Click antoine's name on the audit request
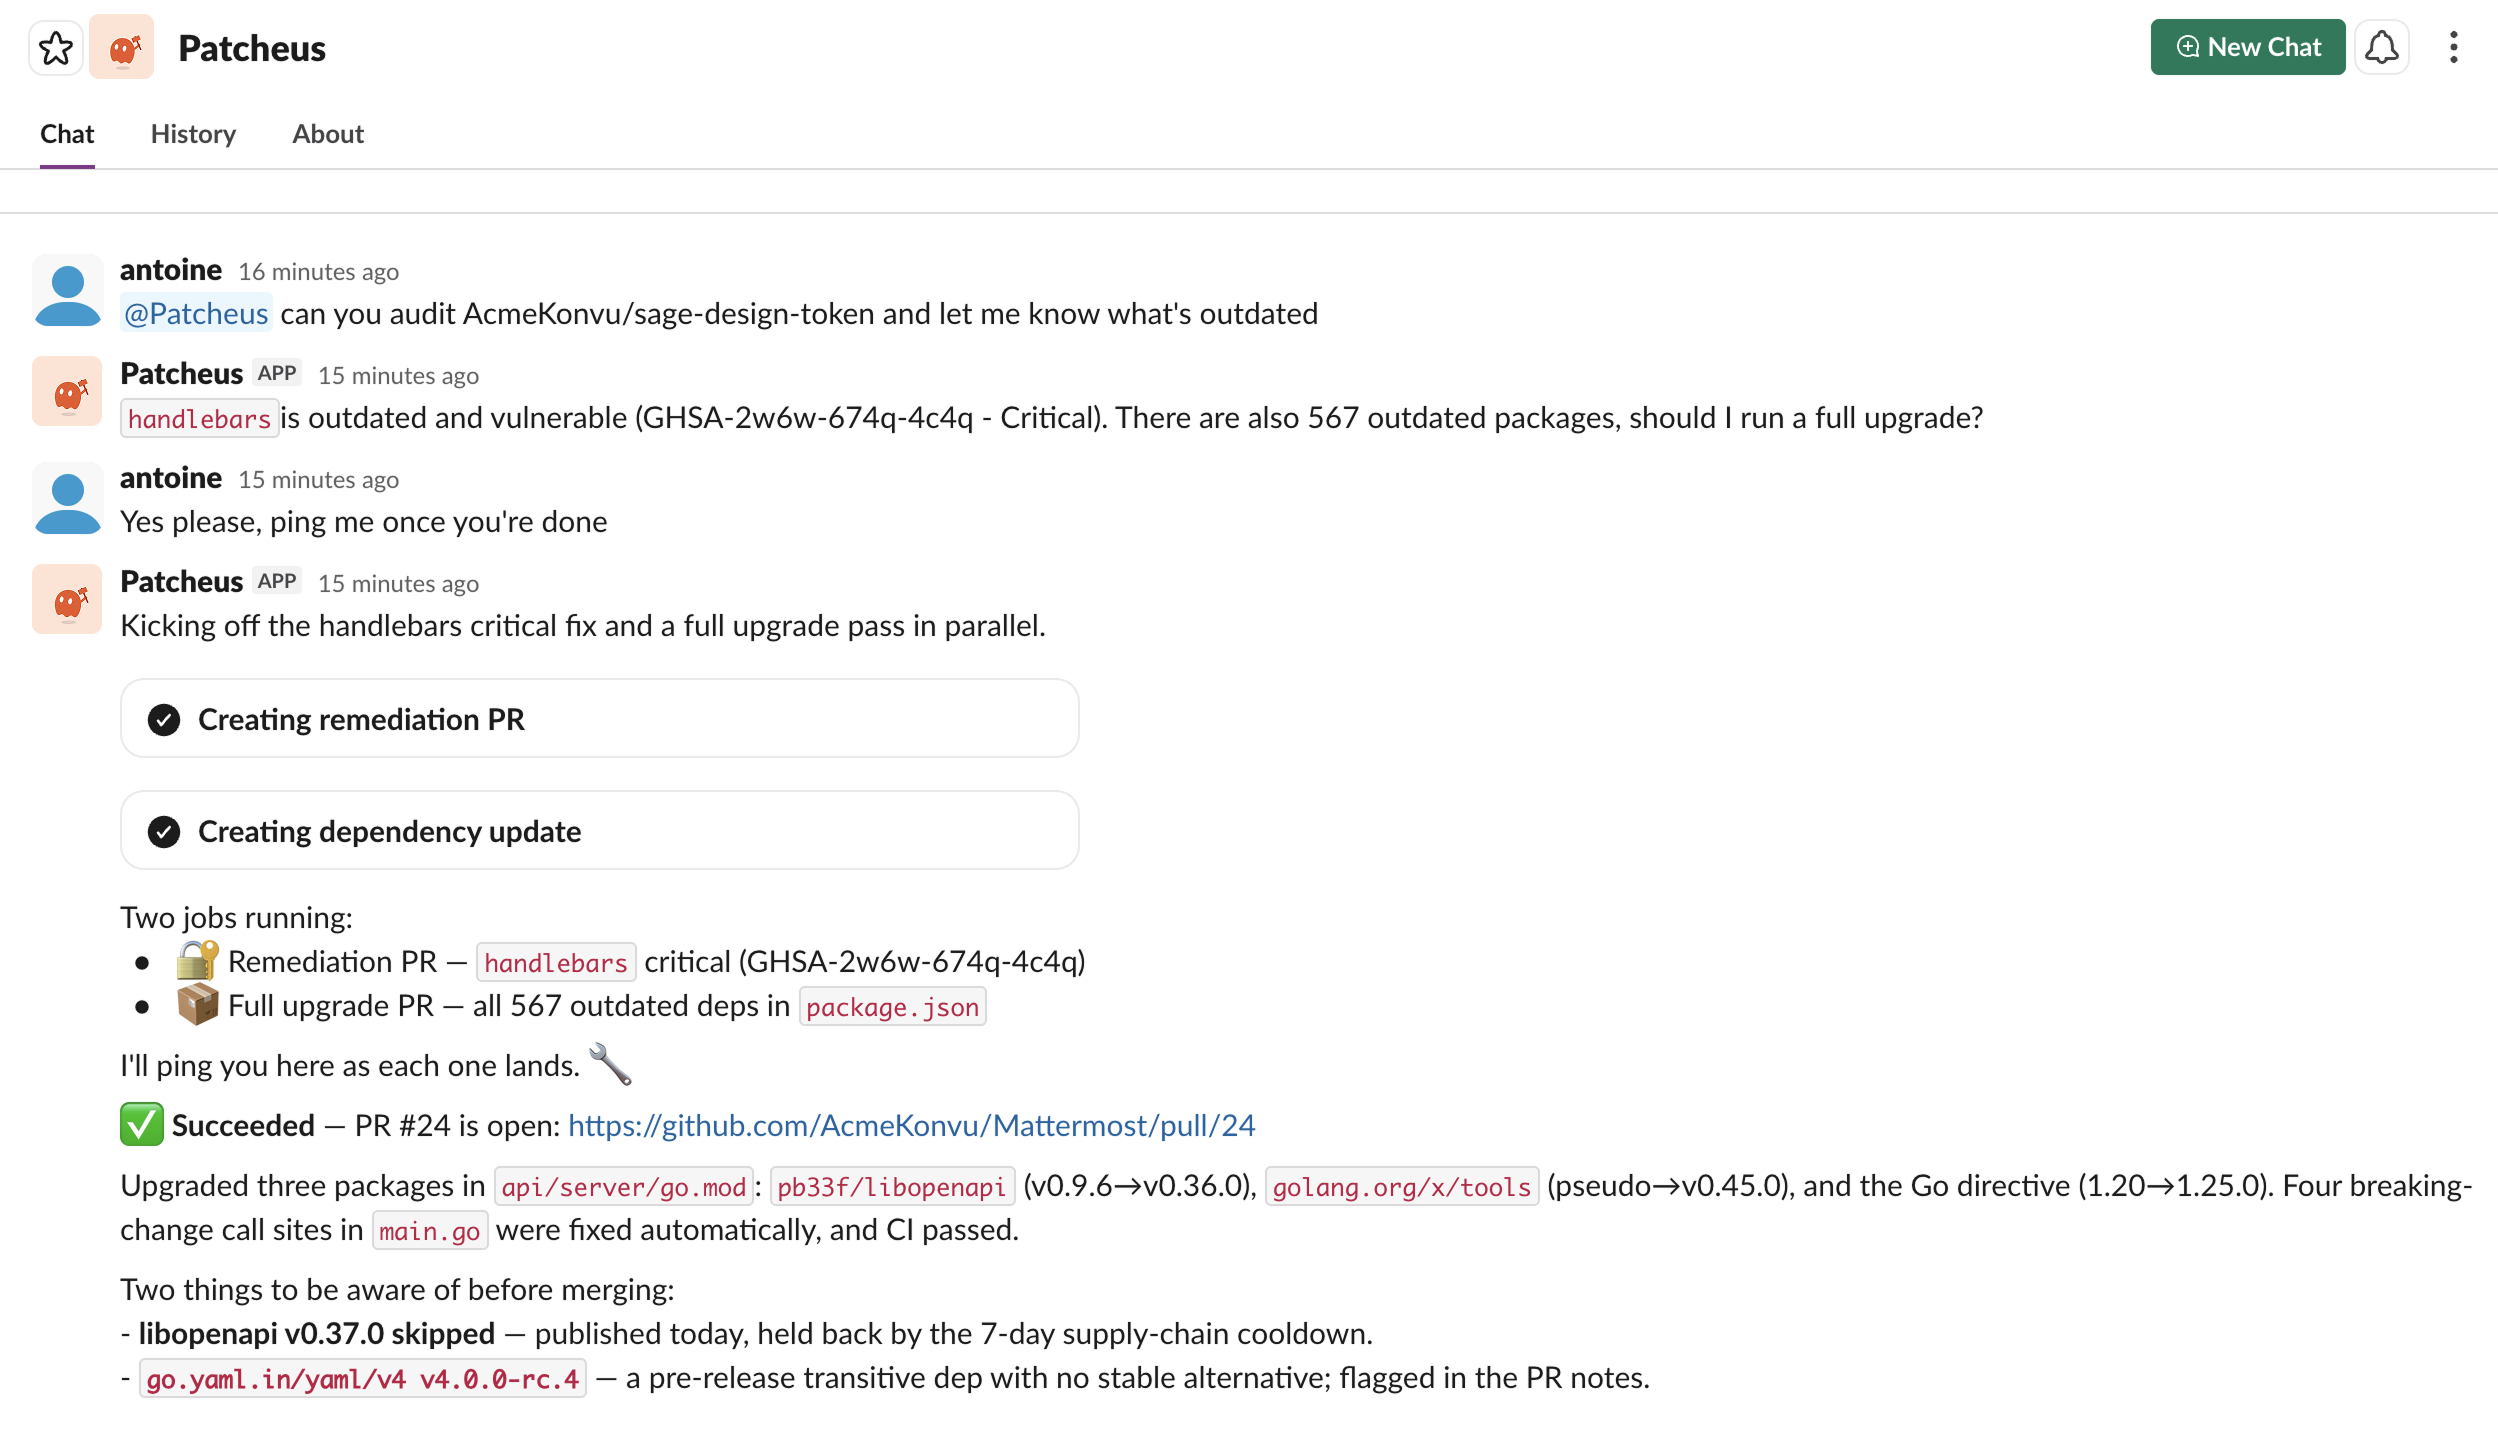 tap(171, 270)
